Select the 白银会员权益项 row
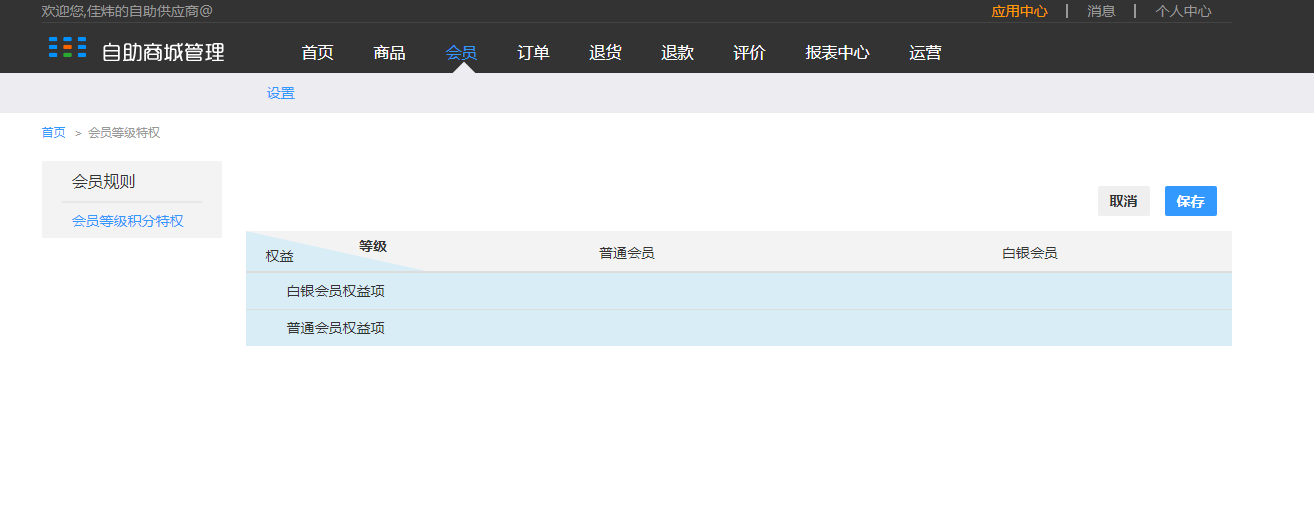1314x505 pixels. 739,291
